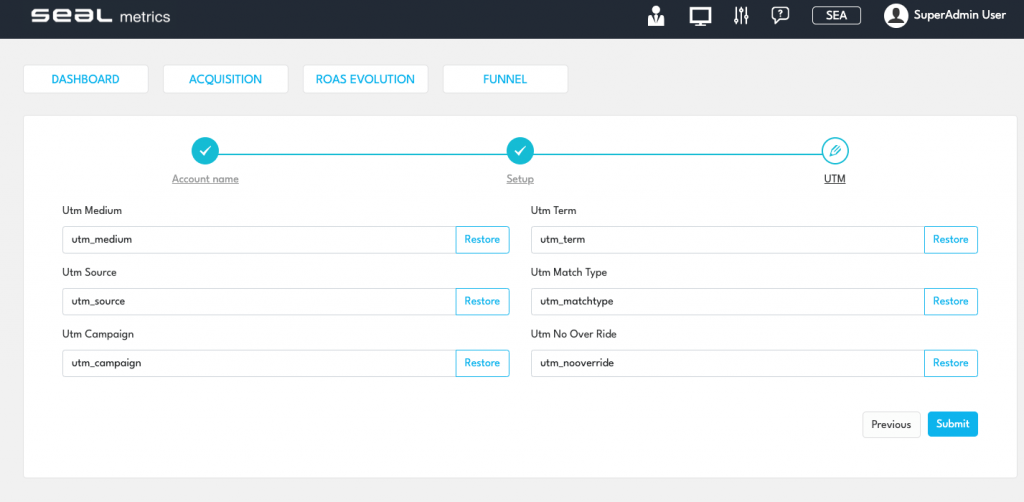Viewport: 1024px width, 502px height.
Task: Click the help question bubble icon
Action: [x=781, y=16]
